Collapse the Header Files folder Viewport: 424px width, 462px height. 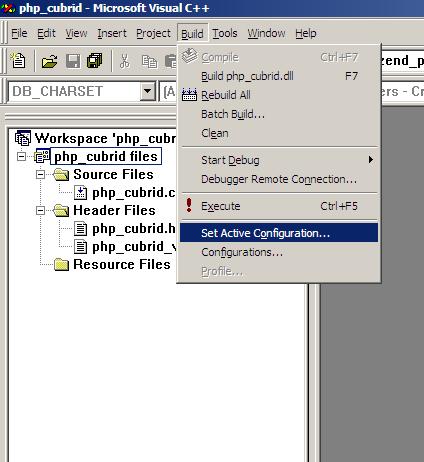40,210
